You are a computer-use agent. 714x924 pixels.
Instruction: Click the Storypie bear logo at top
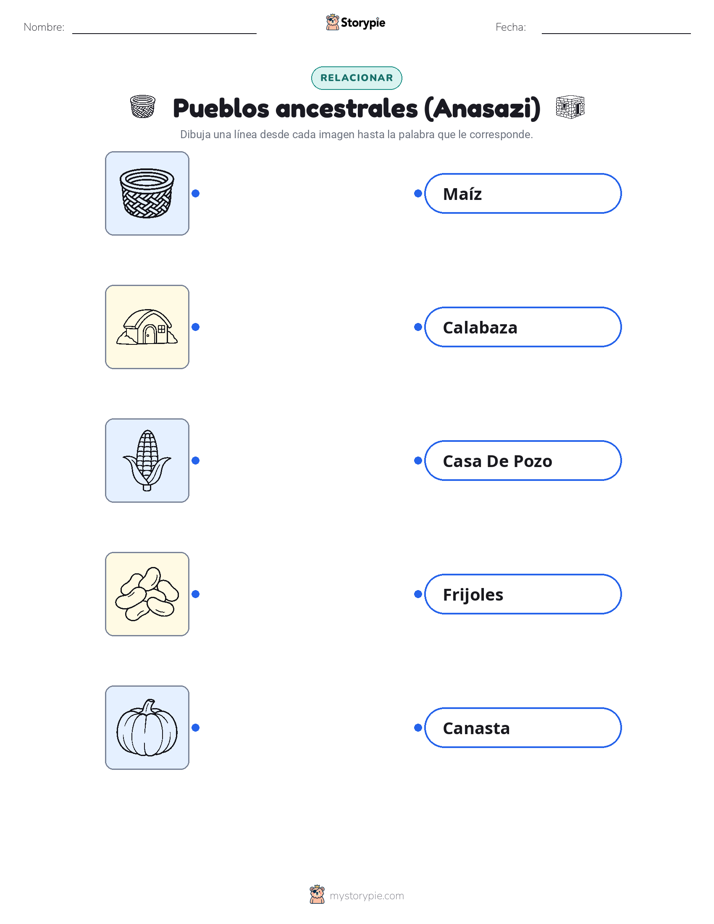333,22
